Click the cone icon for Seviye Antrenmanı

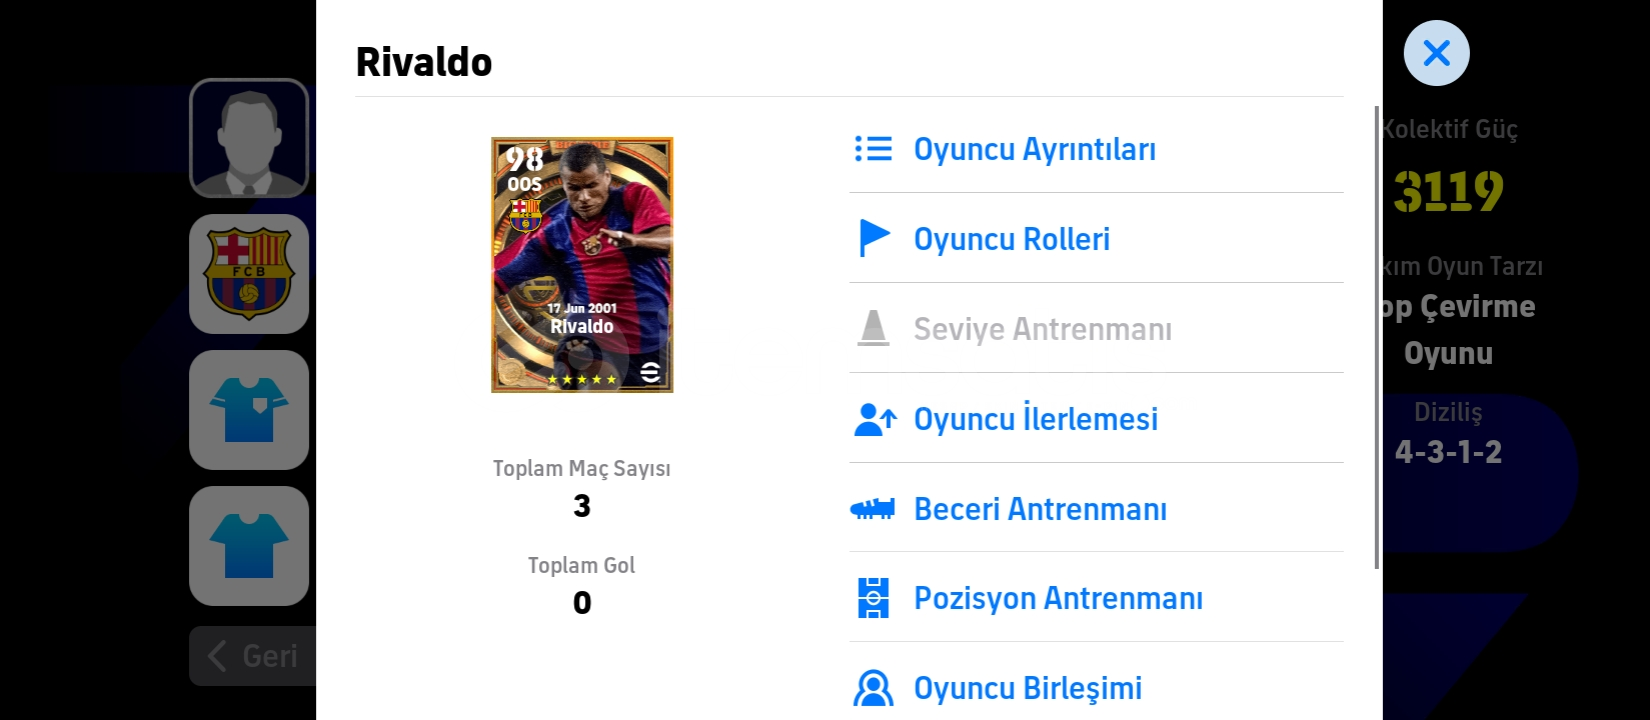tap(873, 328)
